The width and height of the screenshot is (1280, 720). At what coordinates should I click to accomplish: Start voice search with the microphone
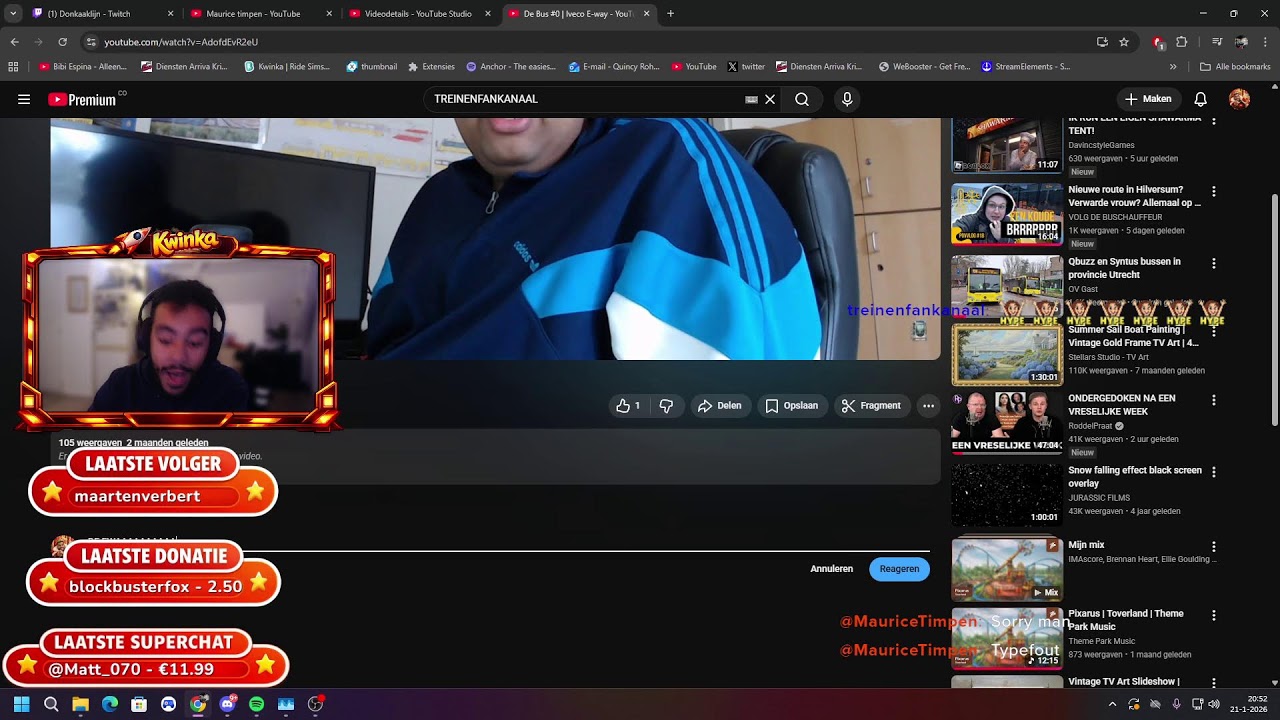pos(847,99)
